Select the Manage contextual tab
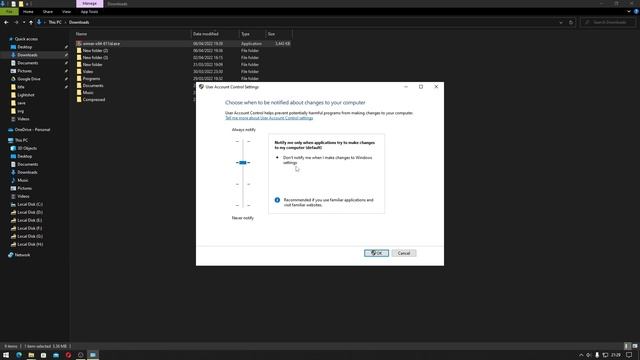Image resolution: width=640 pixels, height=360 pixels. pyautogui.click(x=89, y=4)
